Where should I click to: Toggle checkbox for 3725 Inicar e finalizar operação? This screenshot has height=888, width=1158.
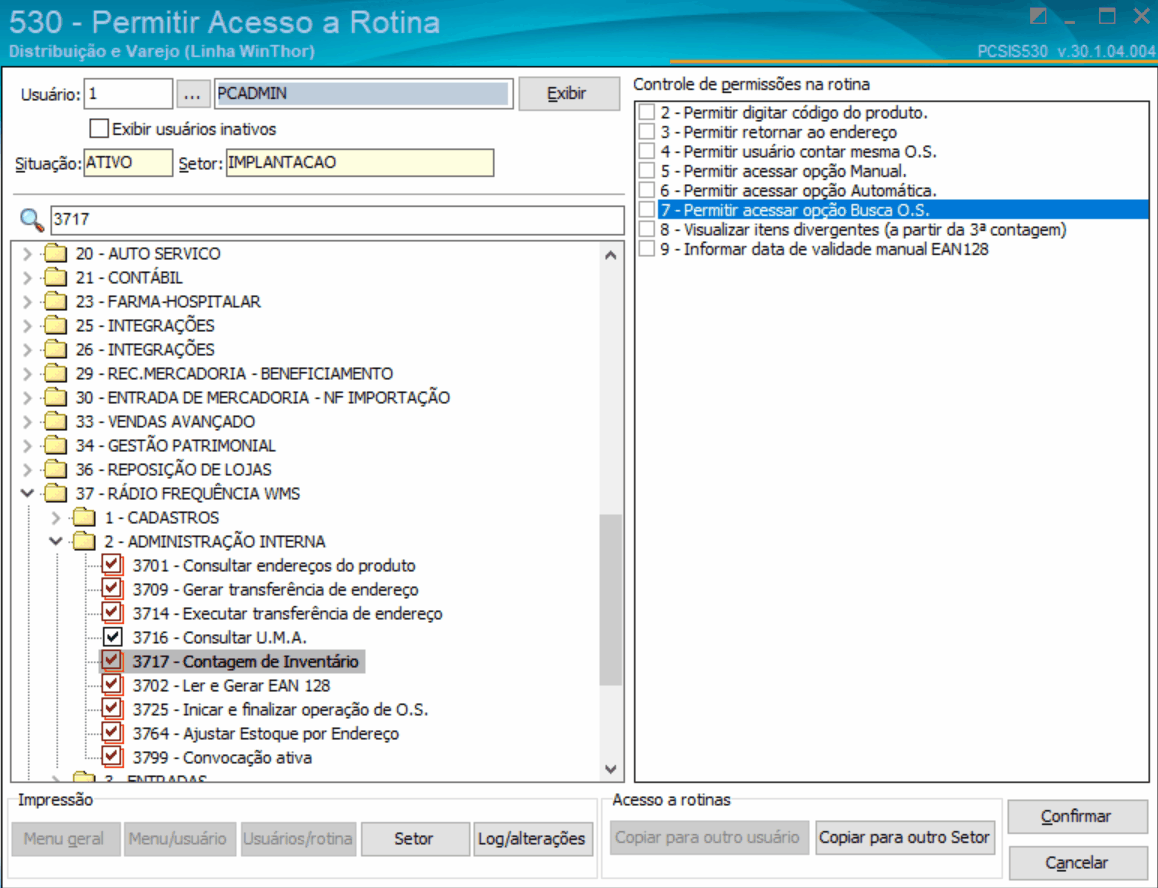point(112,709)
